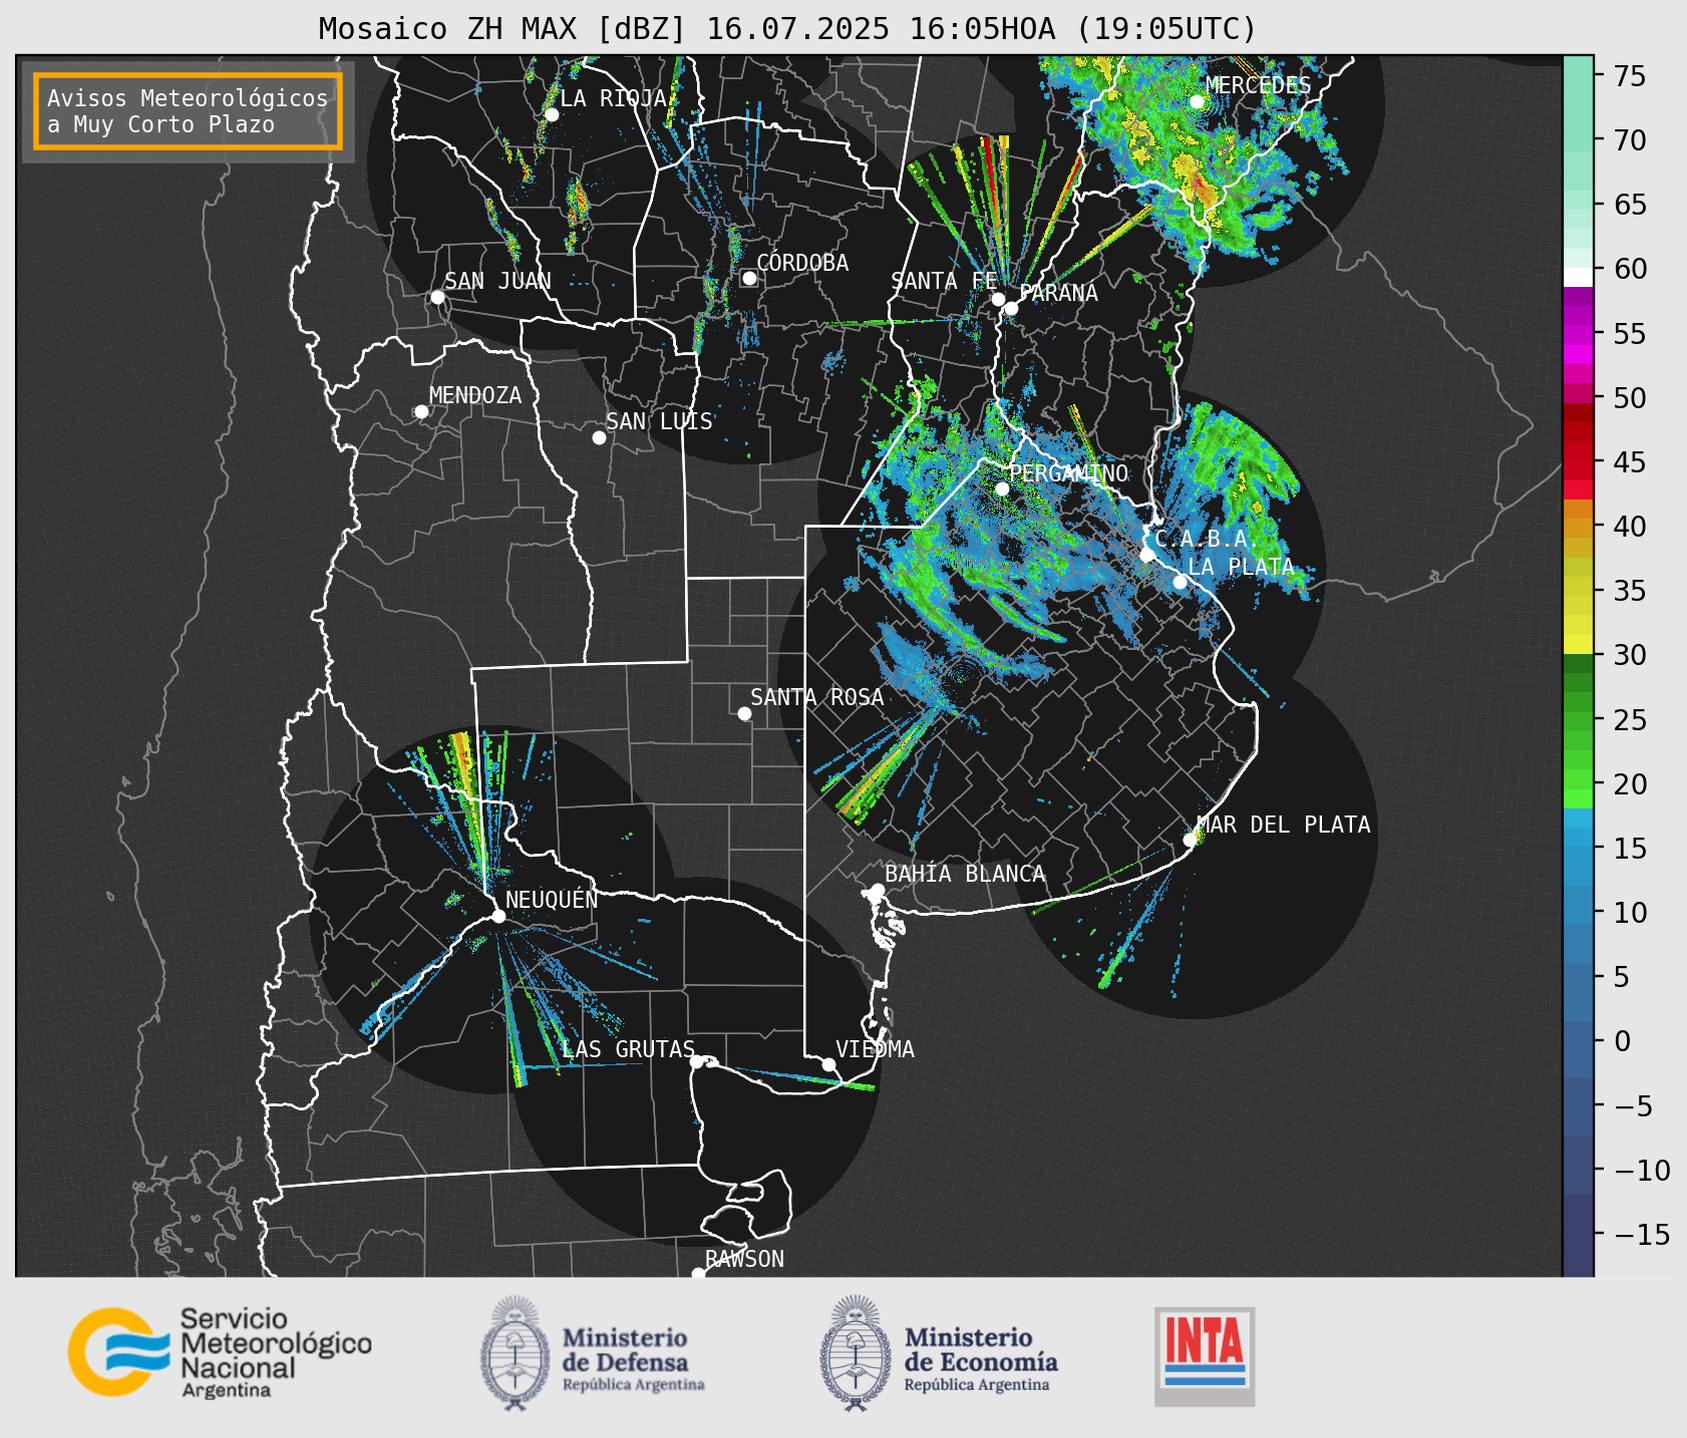Click the Paraná city marker dot
The height and width of the screenshot is (1438, 1687).
coord(1011,308)
